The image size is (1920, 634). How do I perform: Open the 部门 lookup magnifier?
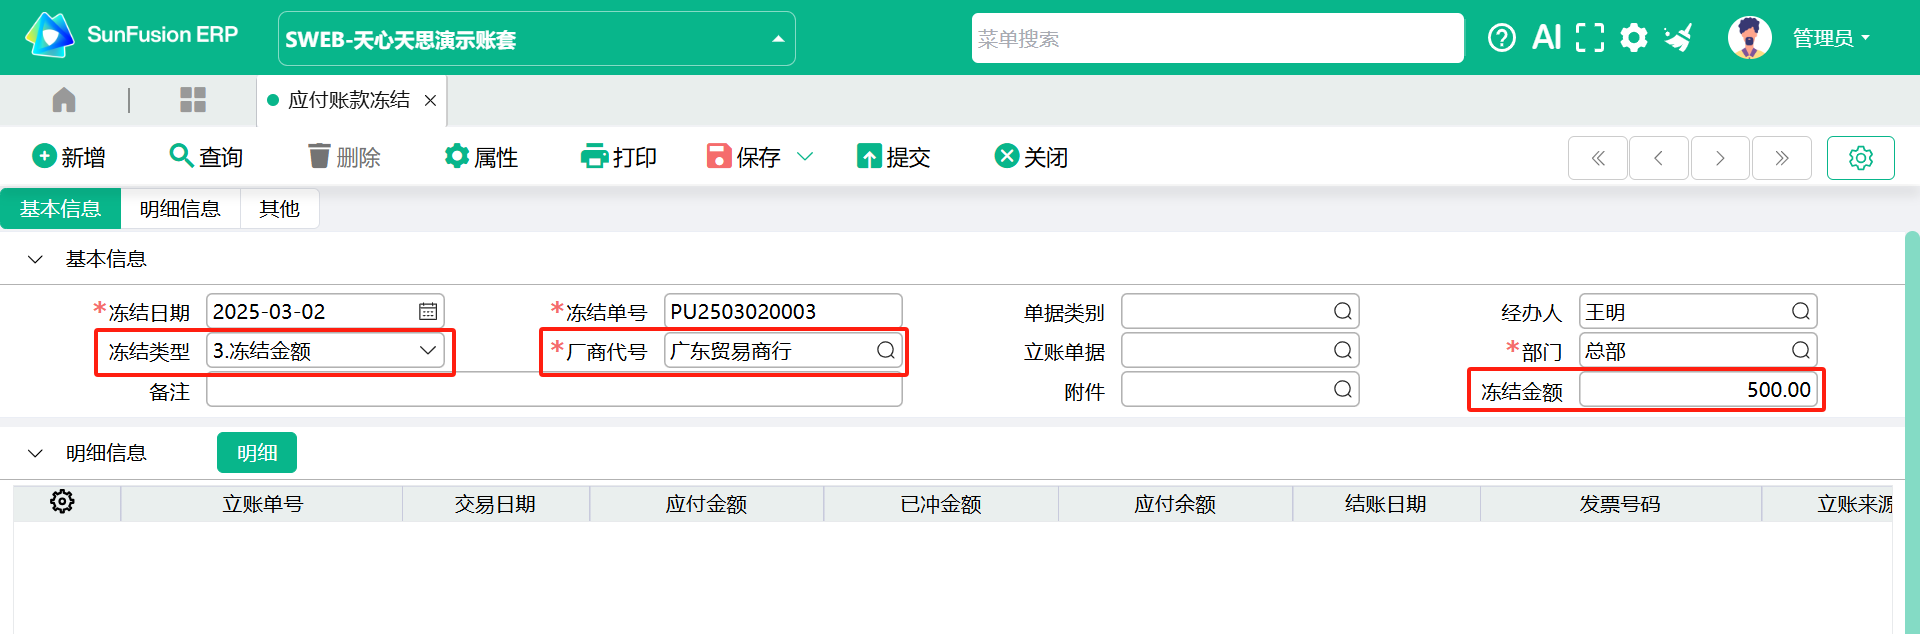point(1801,350)
